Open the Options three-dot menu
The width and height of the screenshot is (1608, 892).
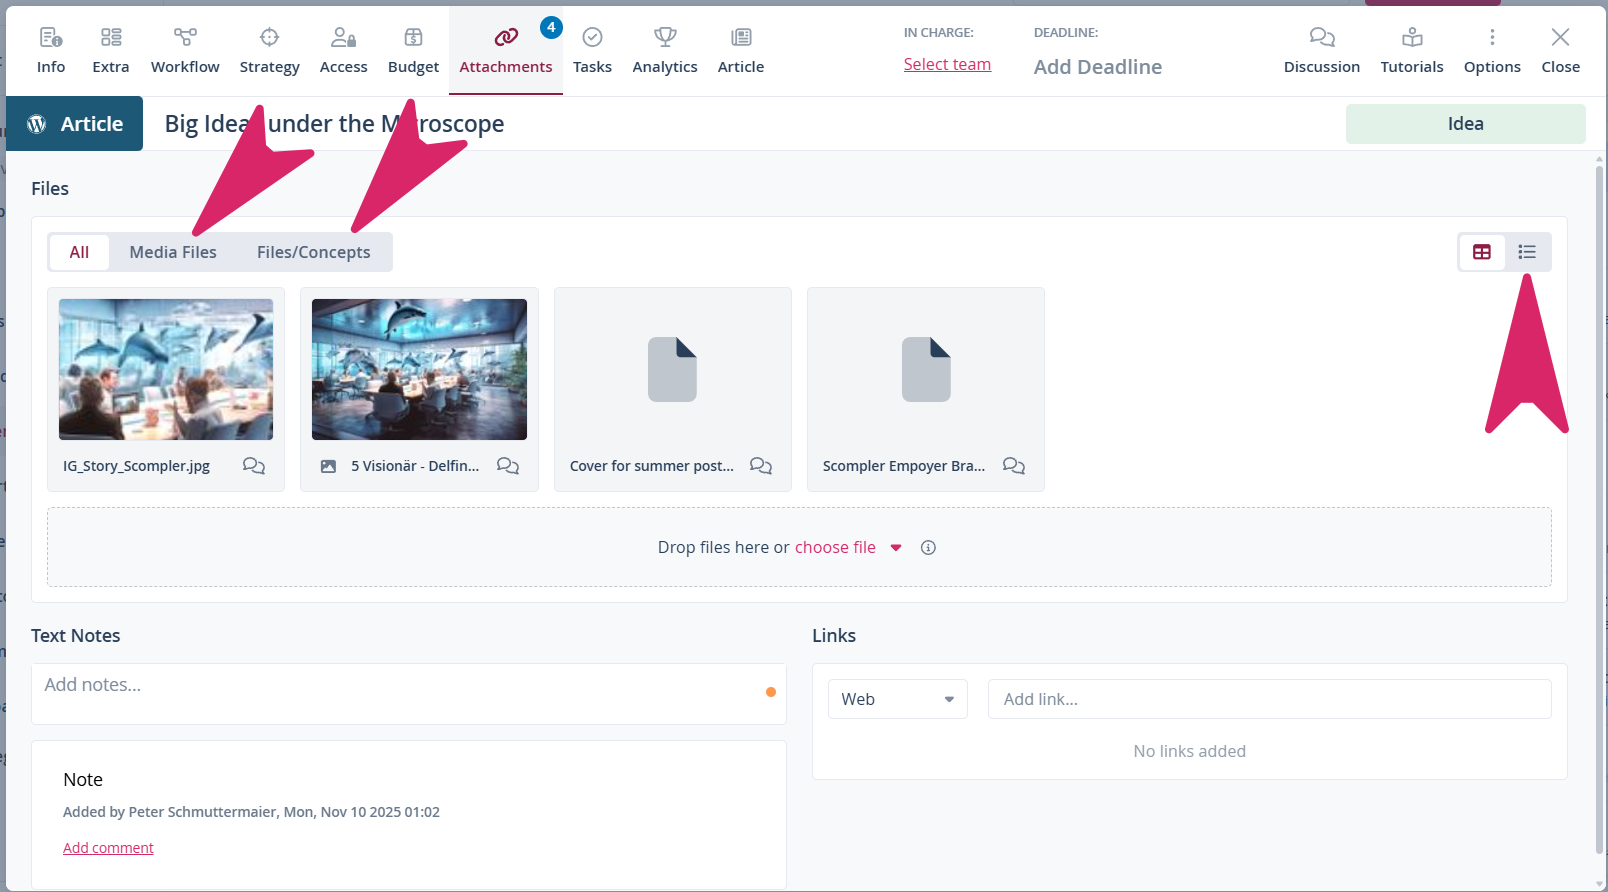click(x=1491, y=38)
